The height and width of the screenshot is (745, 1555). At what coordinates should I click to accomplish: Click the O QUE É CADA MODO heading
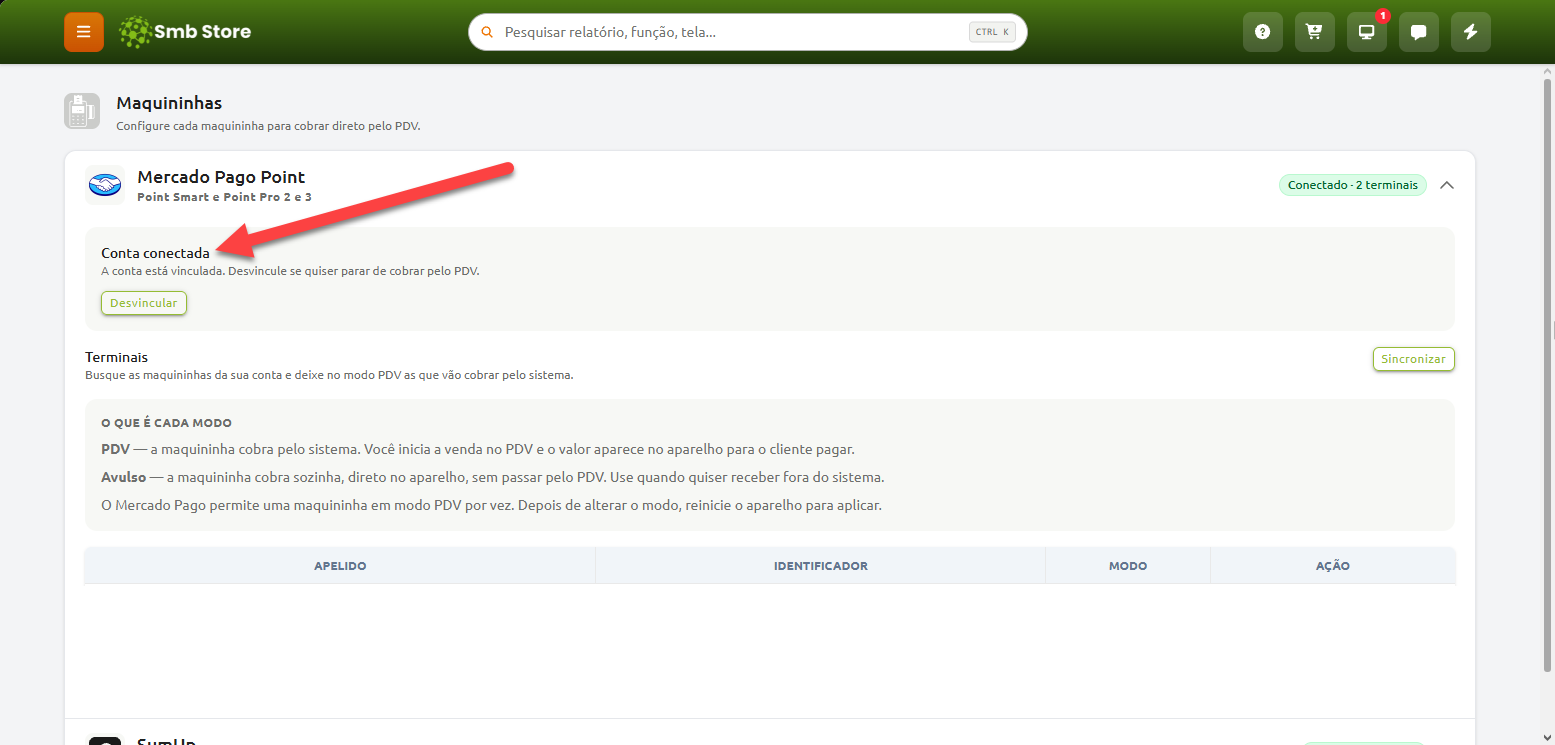[x=167, y=423]
